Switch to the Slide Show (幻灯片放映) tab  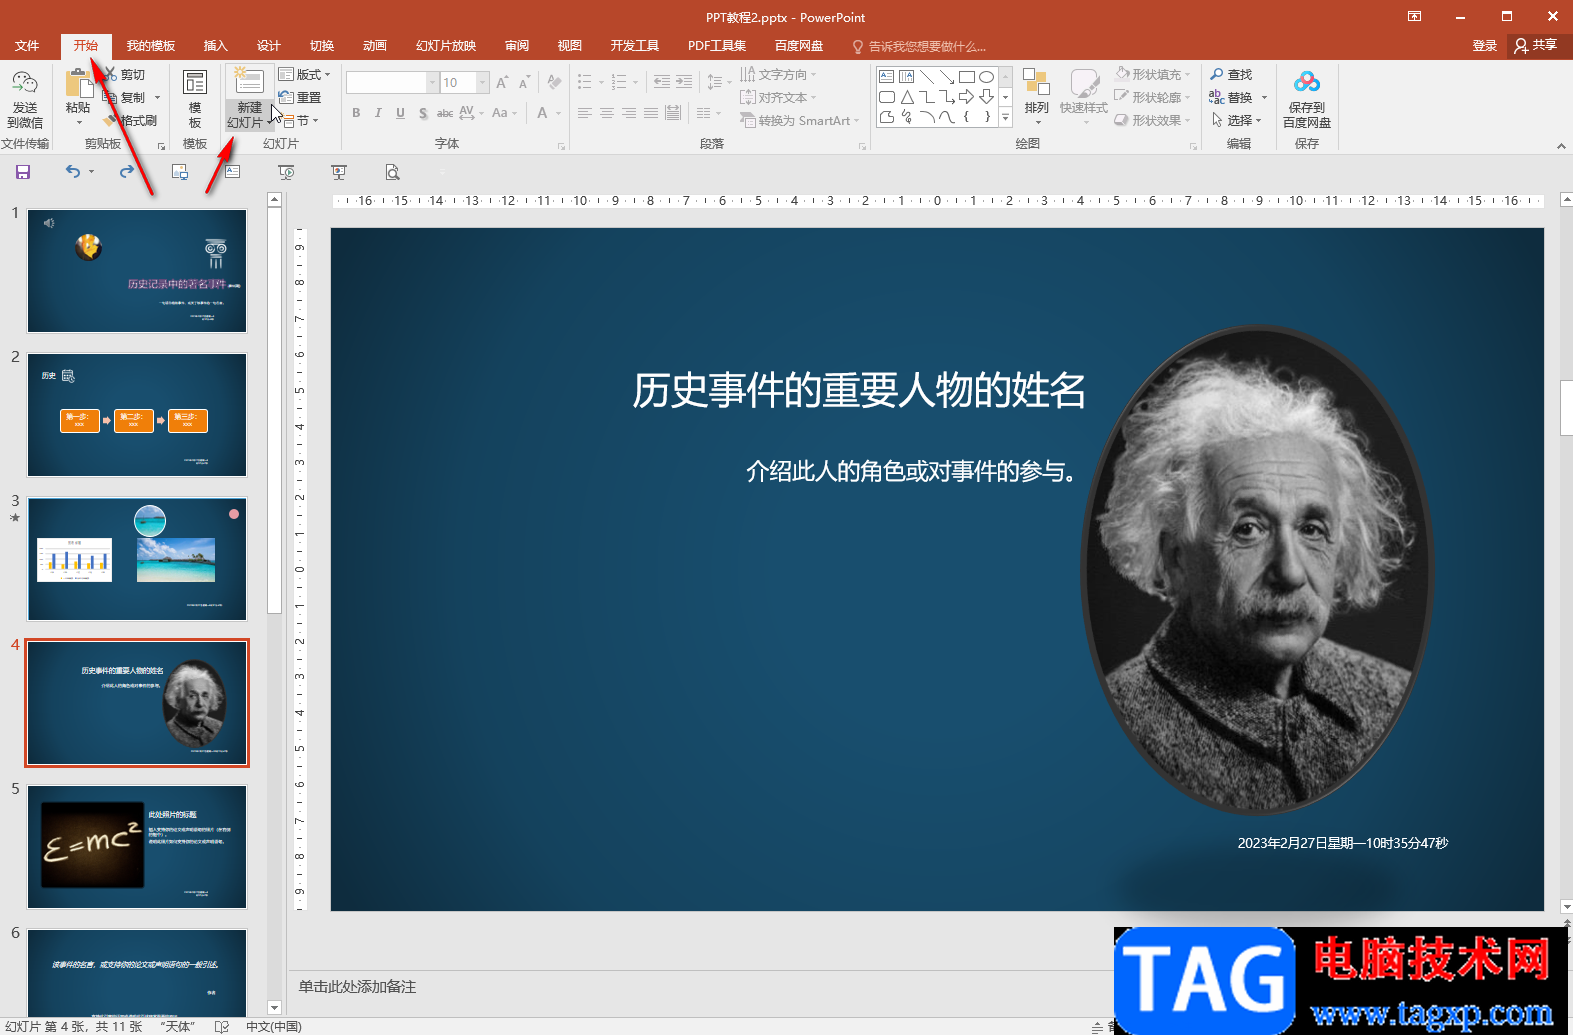click(446, 46)
